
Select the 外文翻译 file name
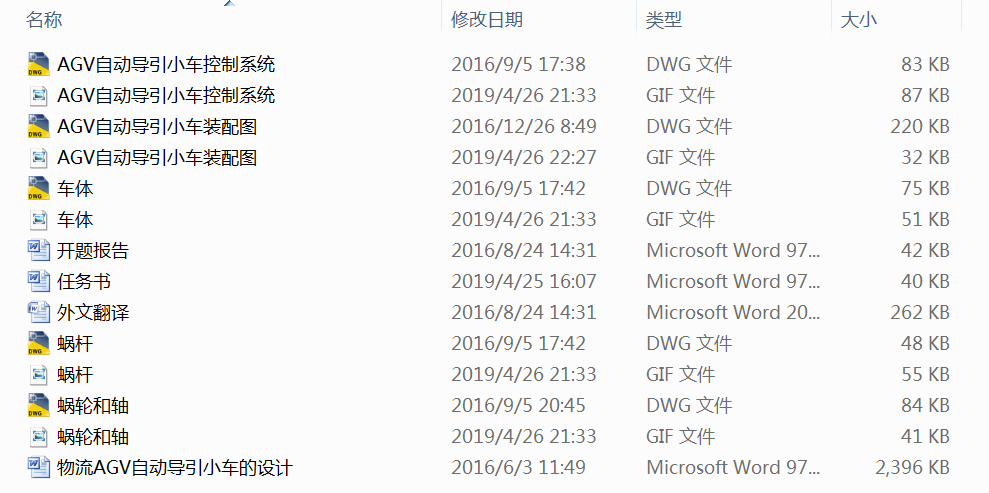(x=93, y=313)
